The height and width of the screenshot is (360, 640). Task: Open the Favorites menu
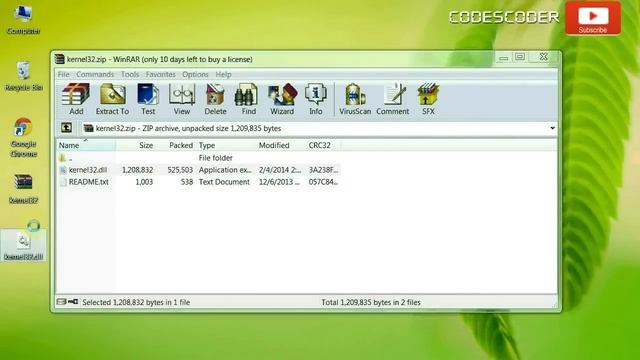pos(160,74)
